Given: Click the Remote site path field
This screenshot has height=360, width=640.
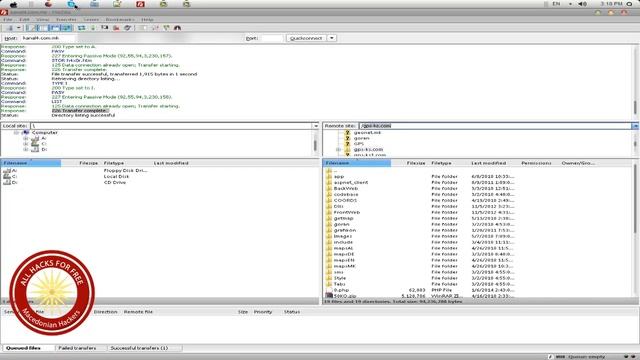Looking at the screenshot, I should point(495,126).
